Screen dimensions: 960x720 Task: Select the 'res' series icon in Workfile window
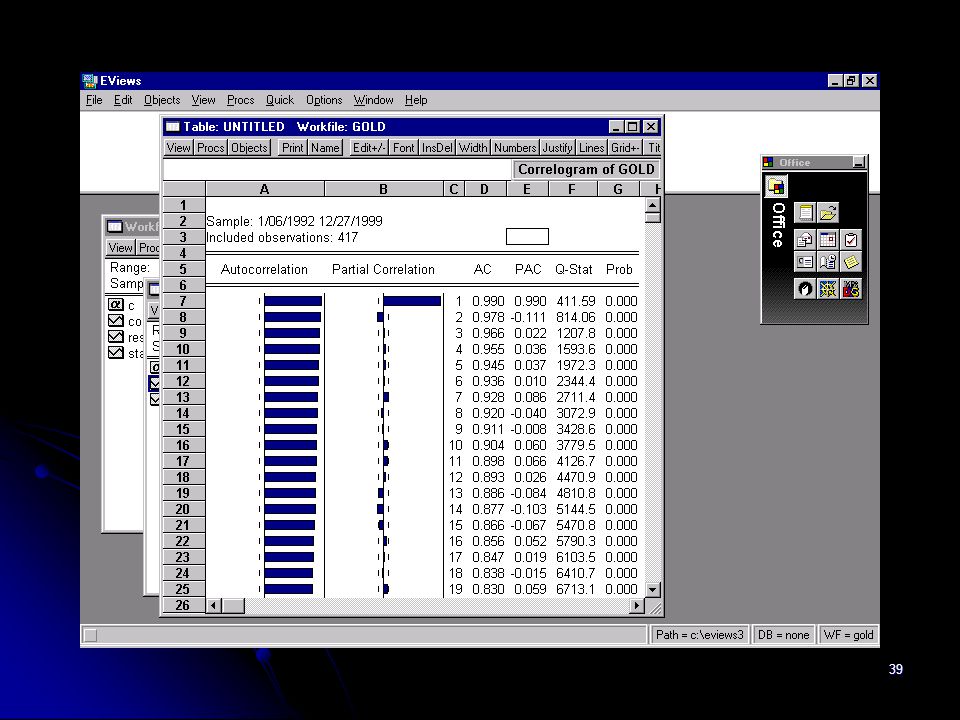[x=116, y=337]
